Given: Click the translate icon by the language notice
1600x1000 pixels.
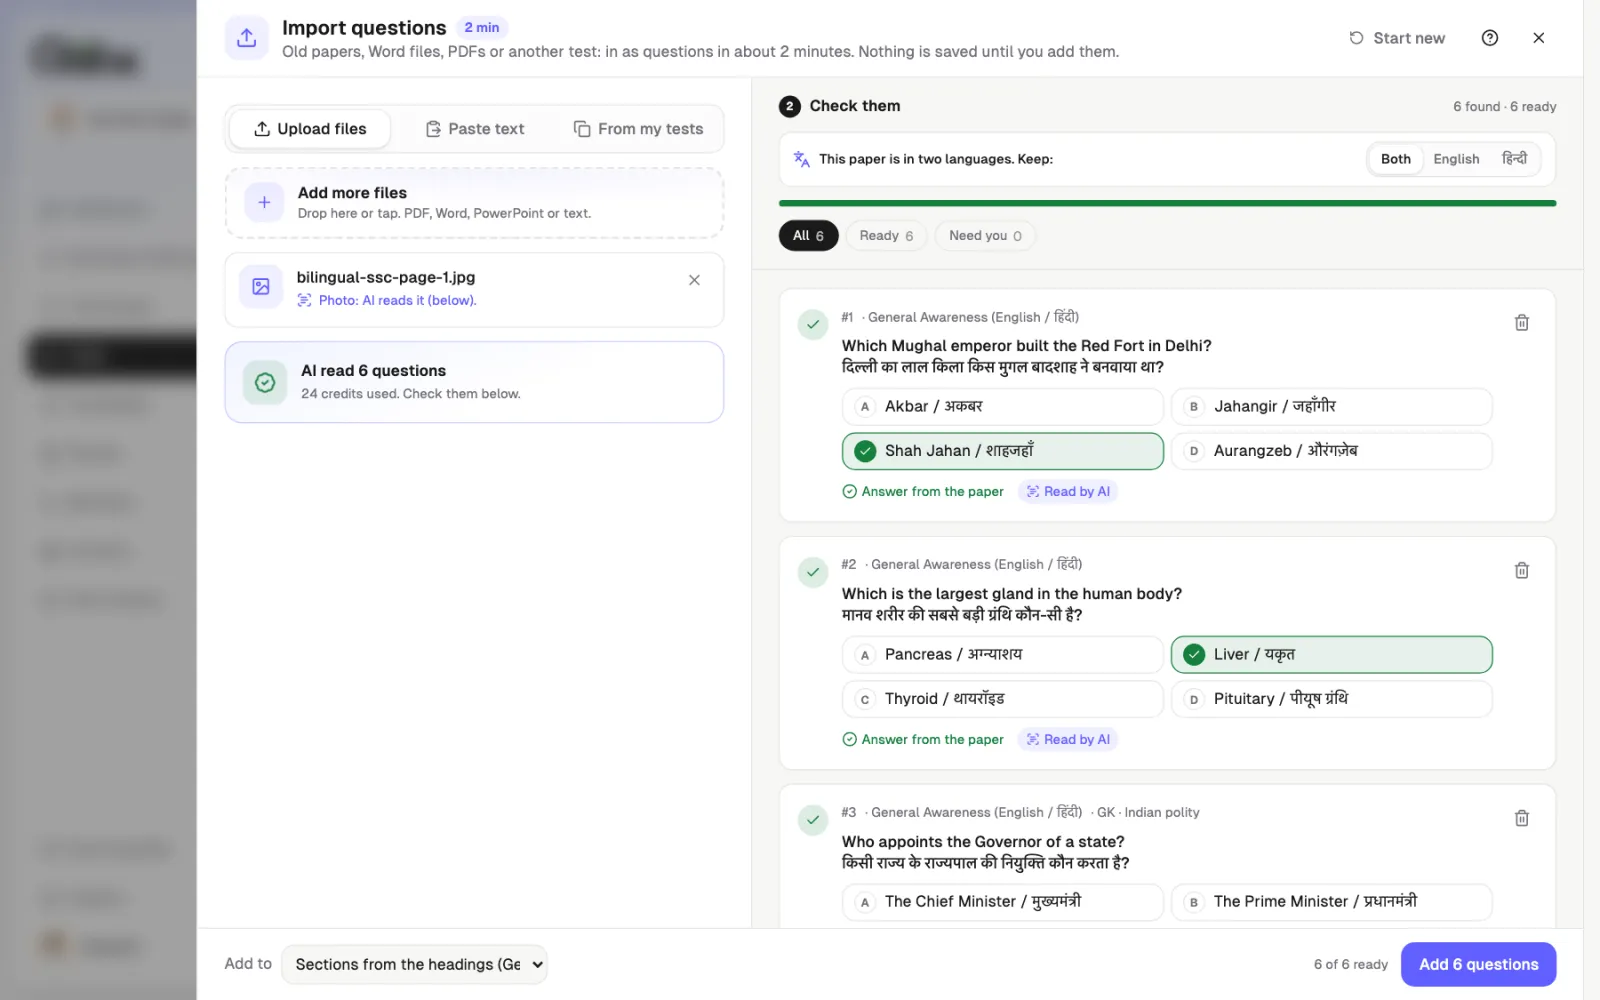Looking at the screenshot, I should 801,159.
